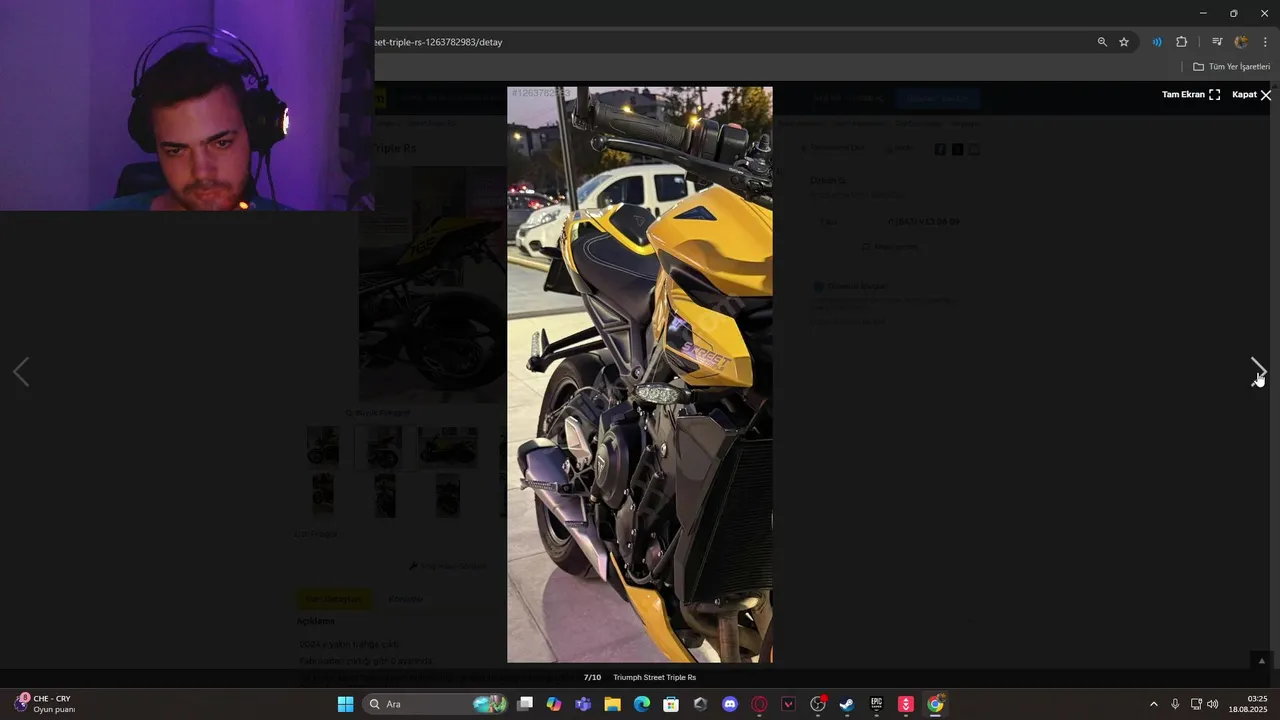
Task: Open Microsoft Store from the taskbar
Action: pyautogui.click(x=671, y=704)
